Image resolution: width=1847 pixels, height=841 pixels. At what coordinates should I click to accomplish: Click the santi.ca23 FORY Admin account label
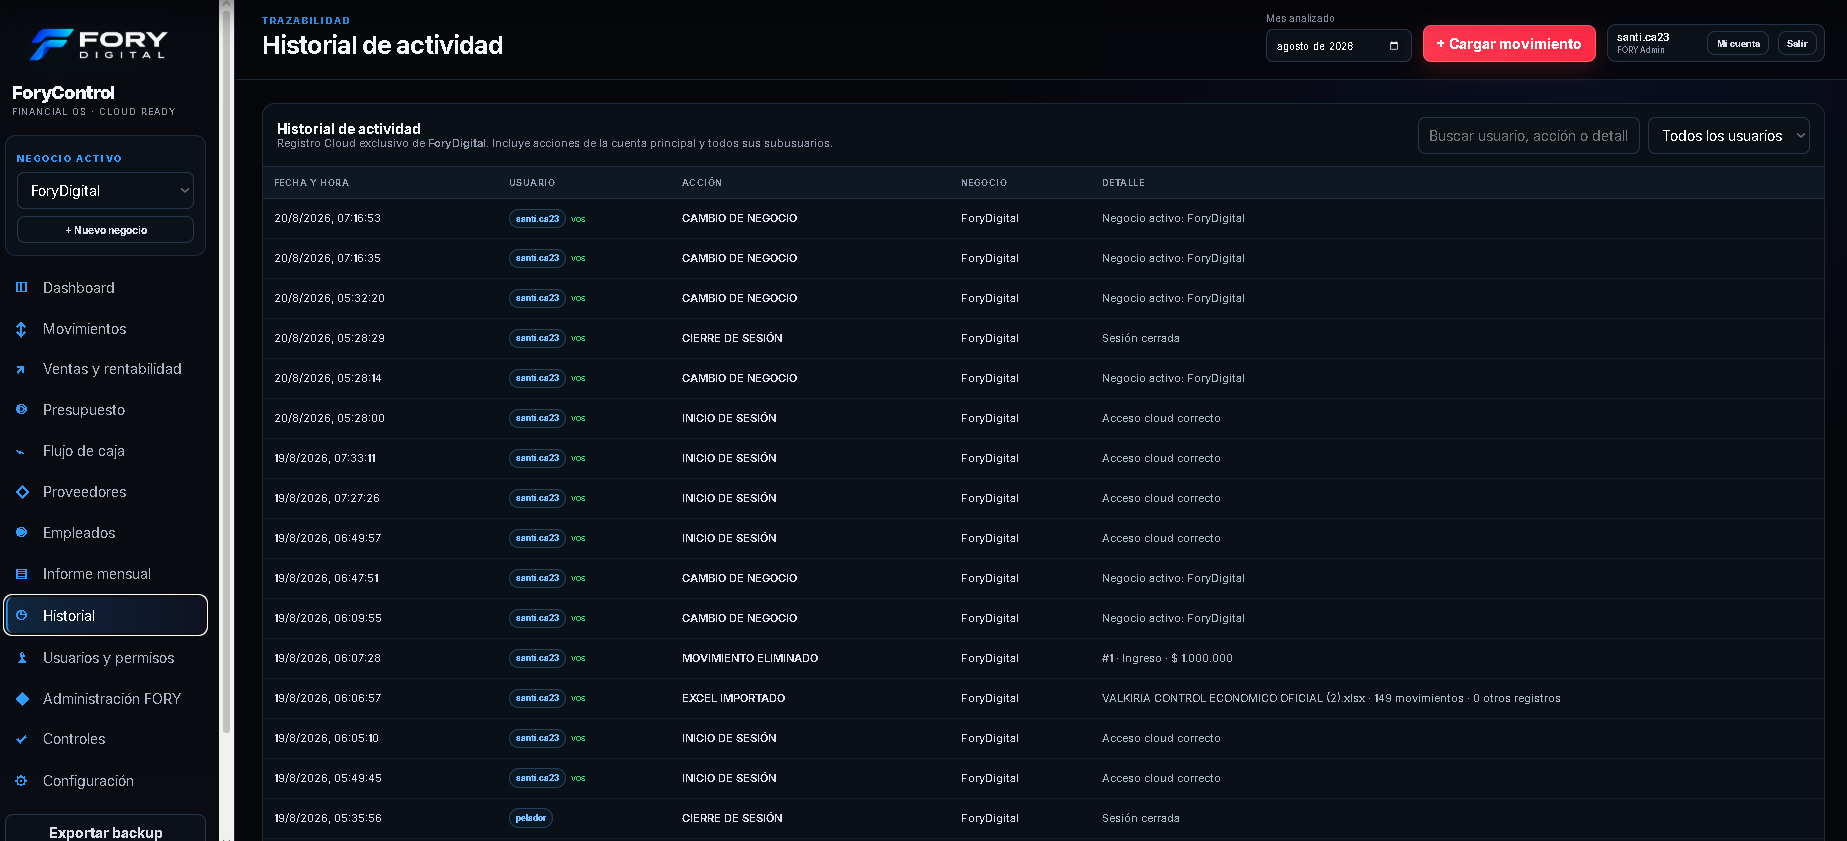point(1643,43)
